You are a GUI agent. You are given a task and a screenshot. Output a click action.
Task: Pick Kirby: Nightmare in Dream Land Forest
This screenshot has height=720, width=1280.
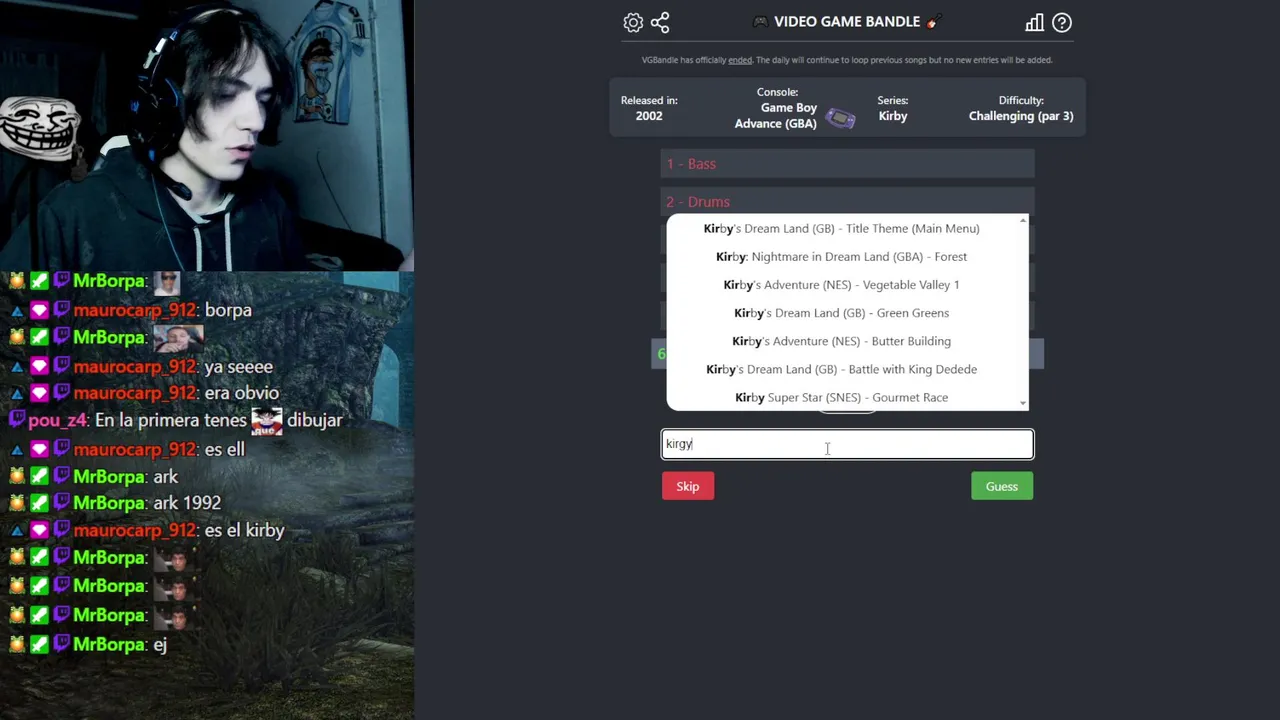point(842,256)
